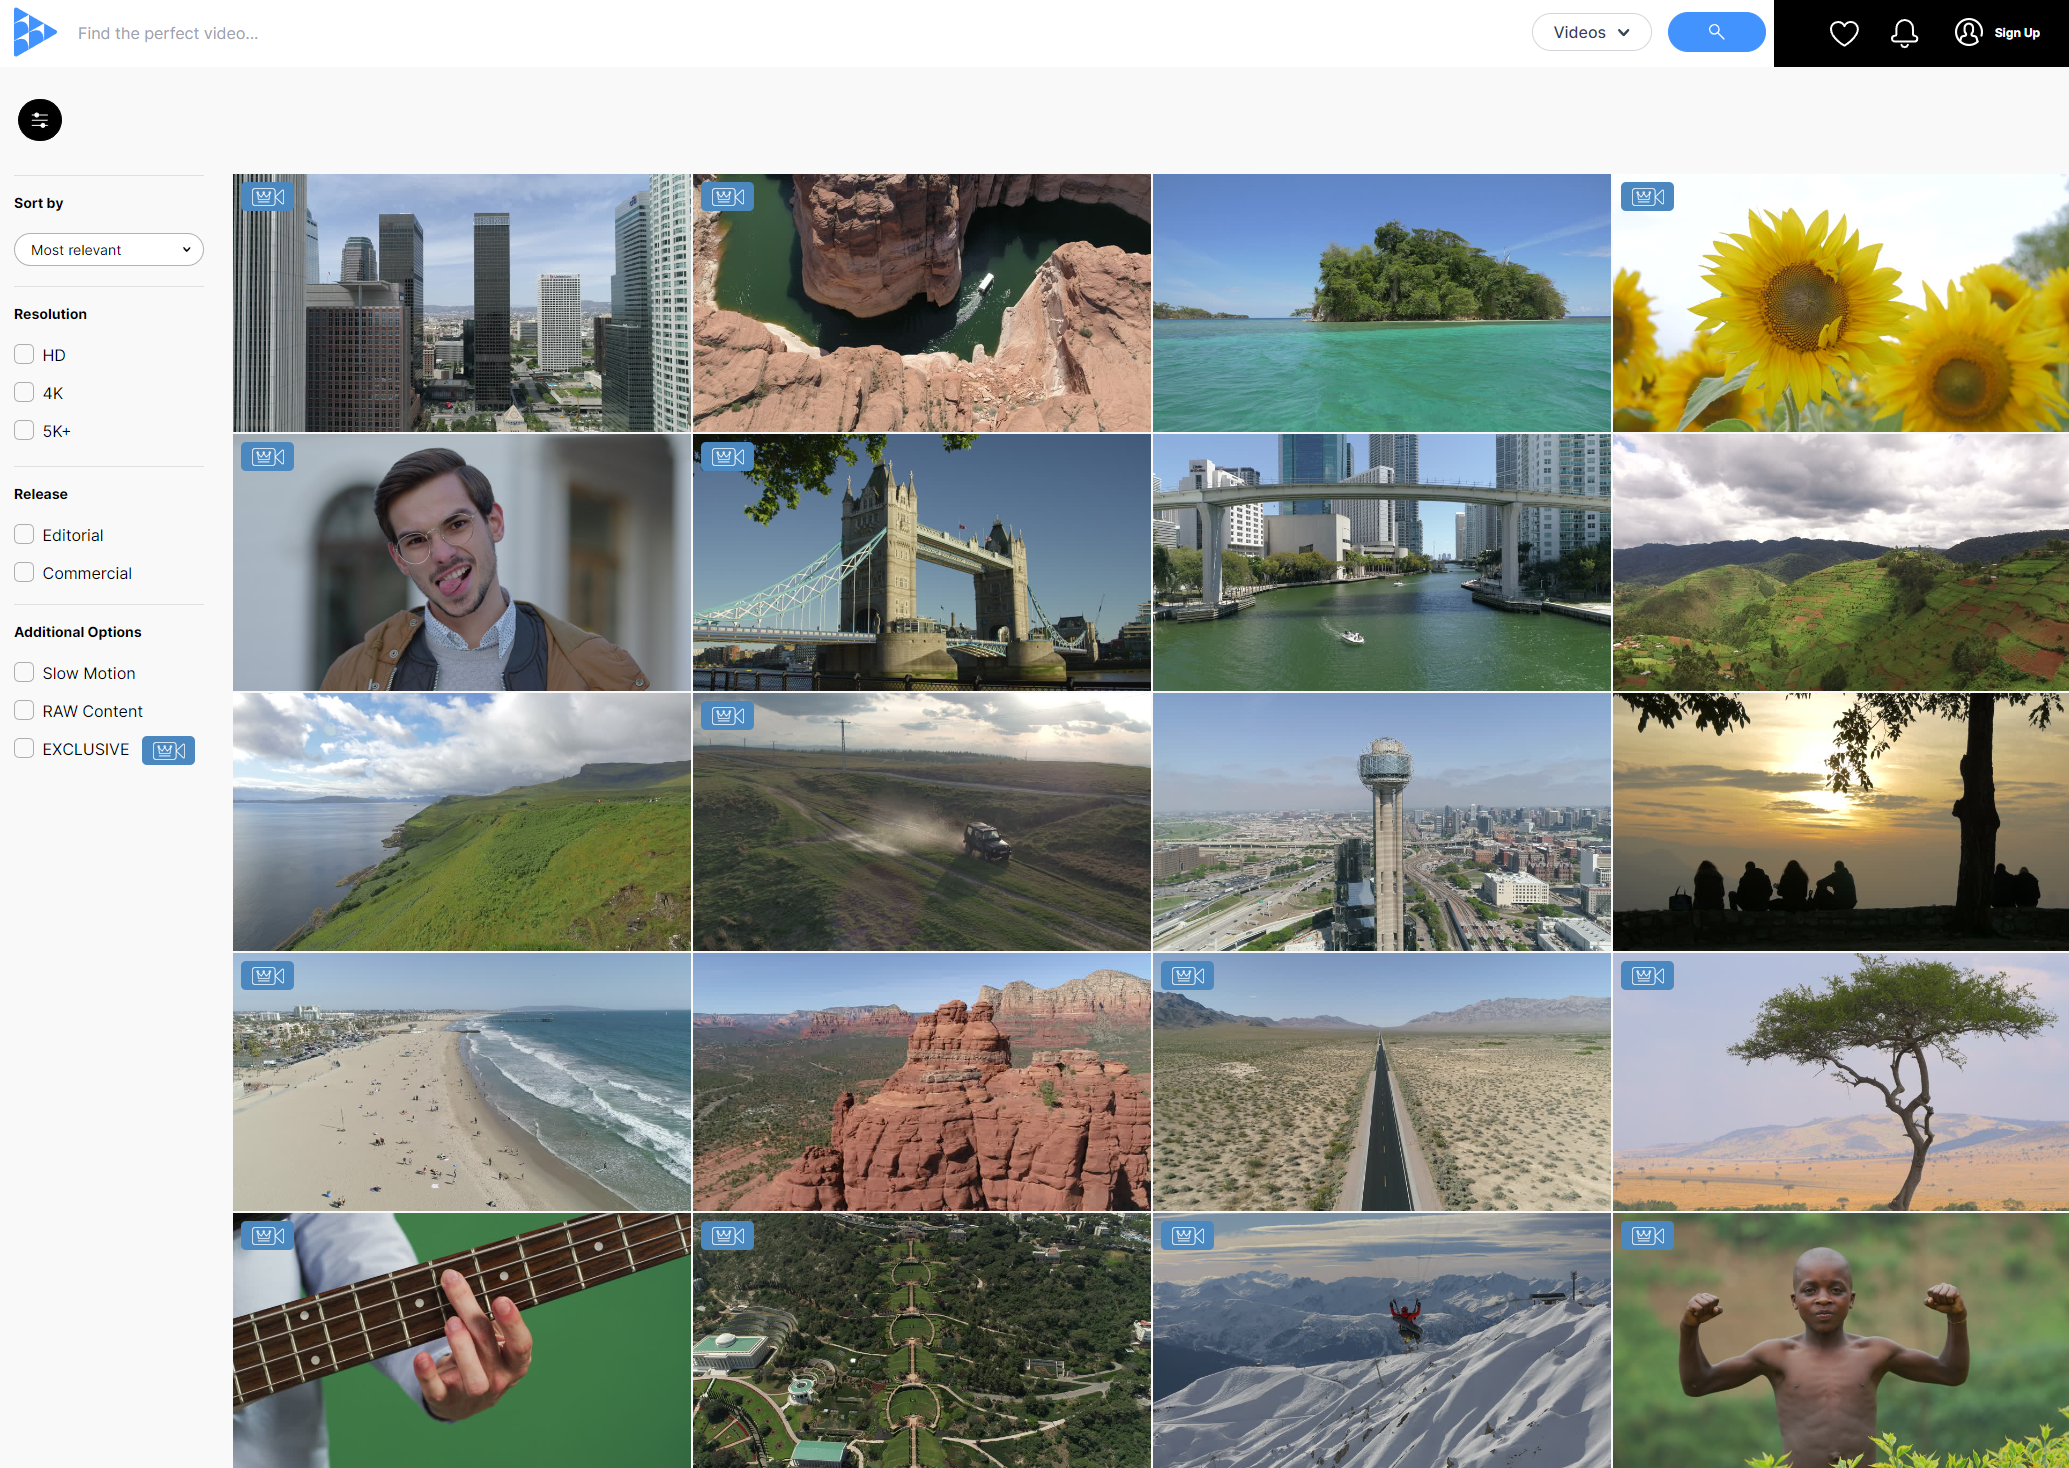This screenshot has height=1468, width=2069.
Task: Click exclusive badge on sunflower video
Action: [1646, 197]
